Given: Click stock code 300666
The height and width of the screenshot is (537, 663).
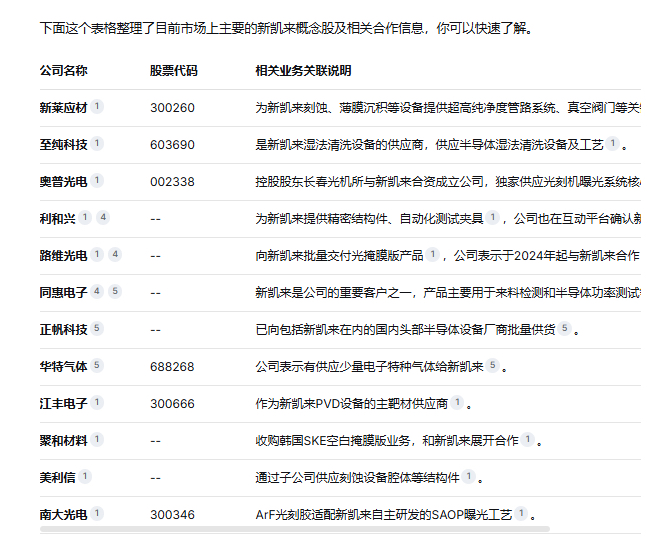Looking at the screenshot, I should click(x=173, y=404).
